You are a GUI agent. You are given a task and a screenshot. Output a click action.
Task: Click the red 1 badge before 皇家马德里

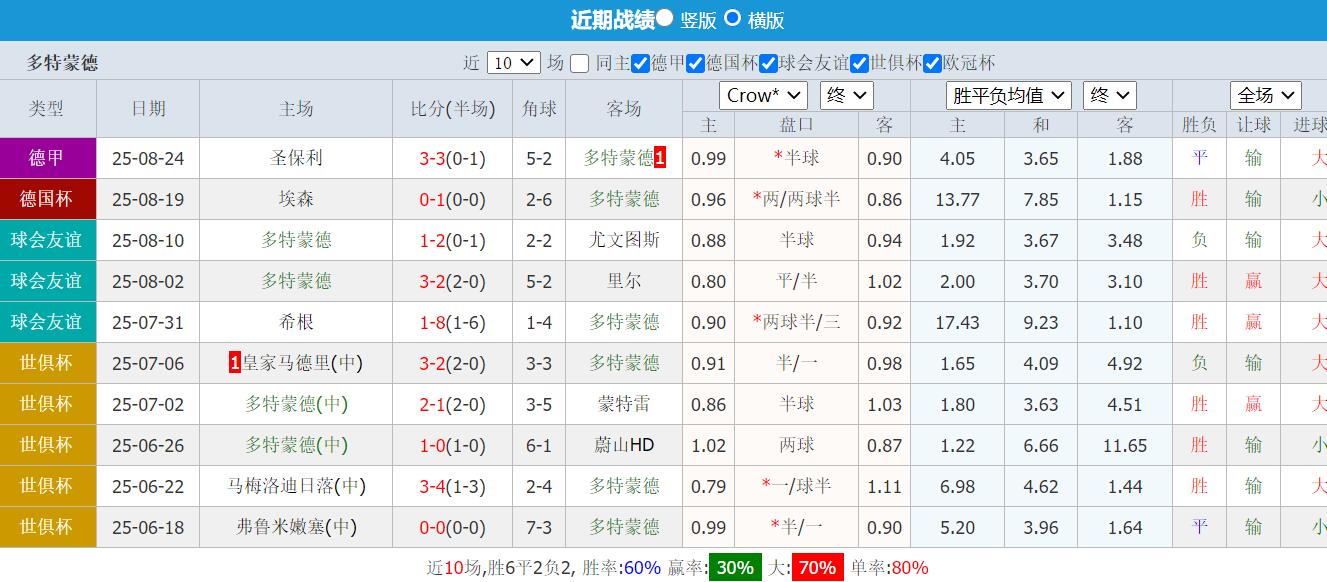coord(237,363)
